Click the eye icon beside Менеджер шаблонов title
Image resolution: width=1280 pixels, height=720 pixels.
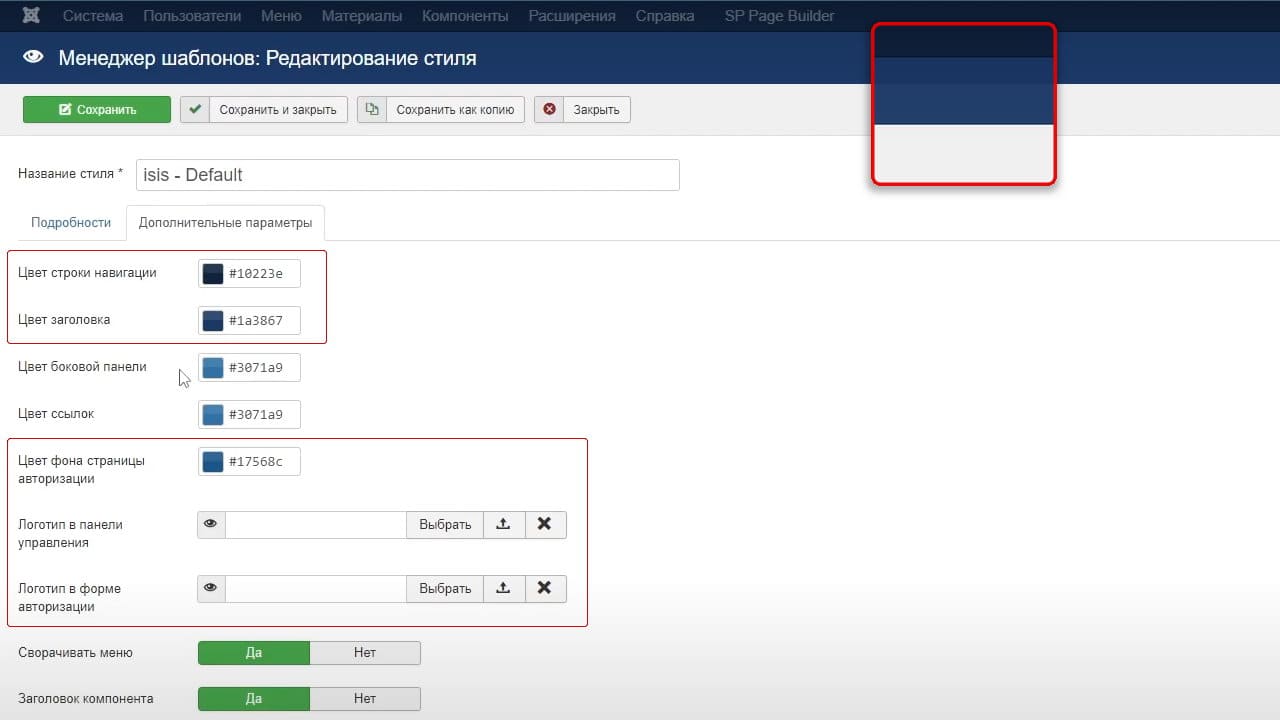(34, 58)
